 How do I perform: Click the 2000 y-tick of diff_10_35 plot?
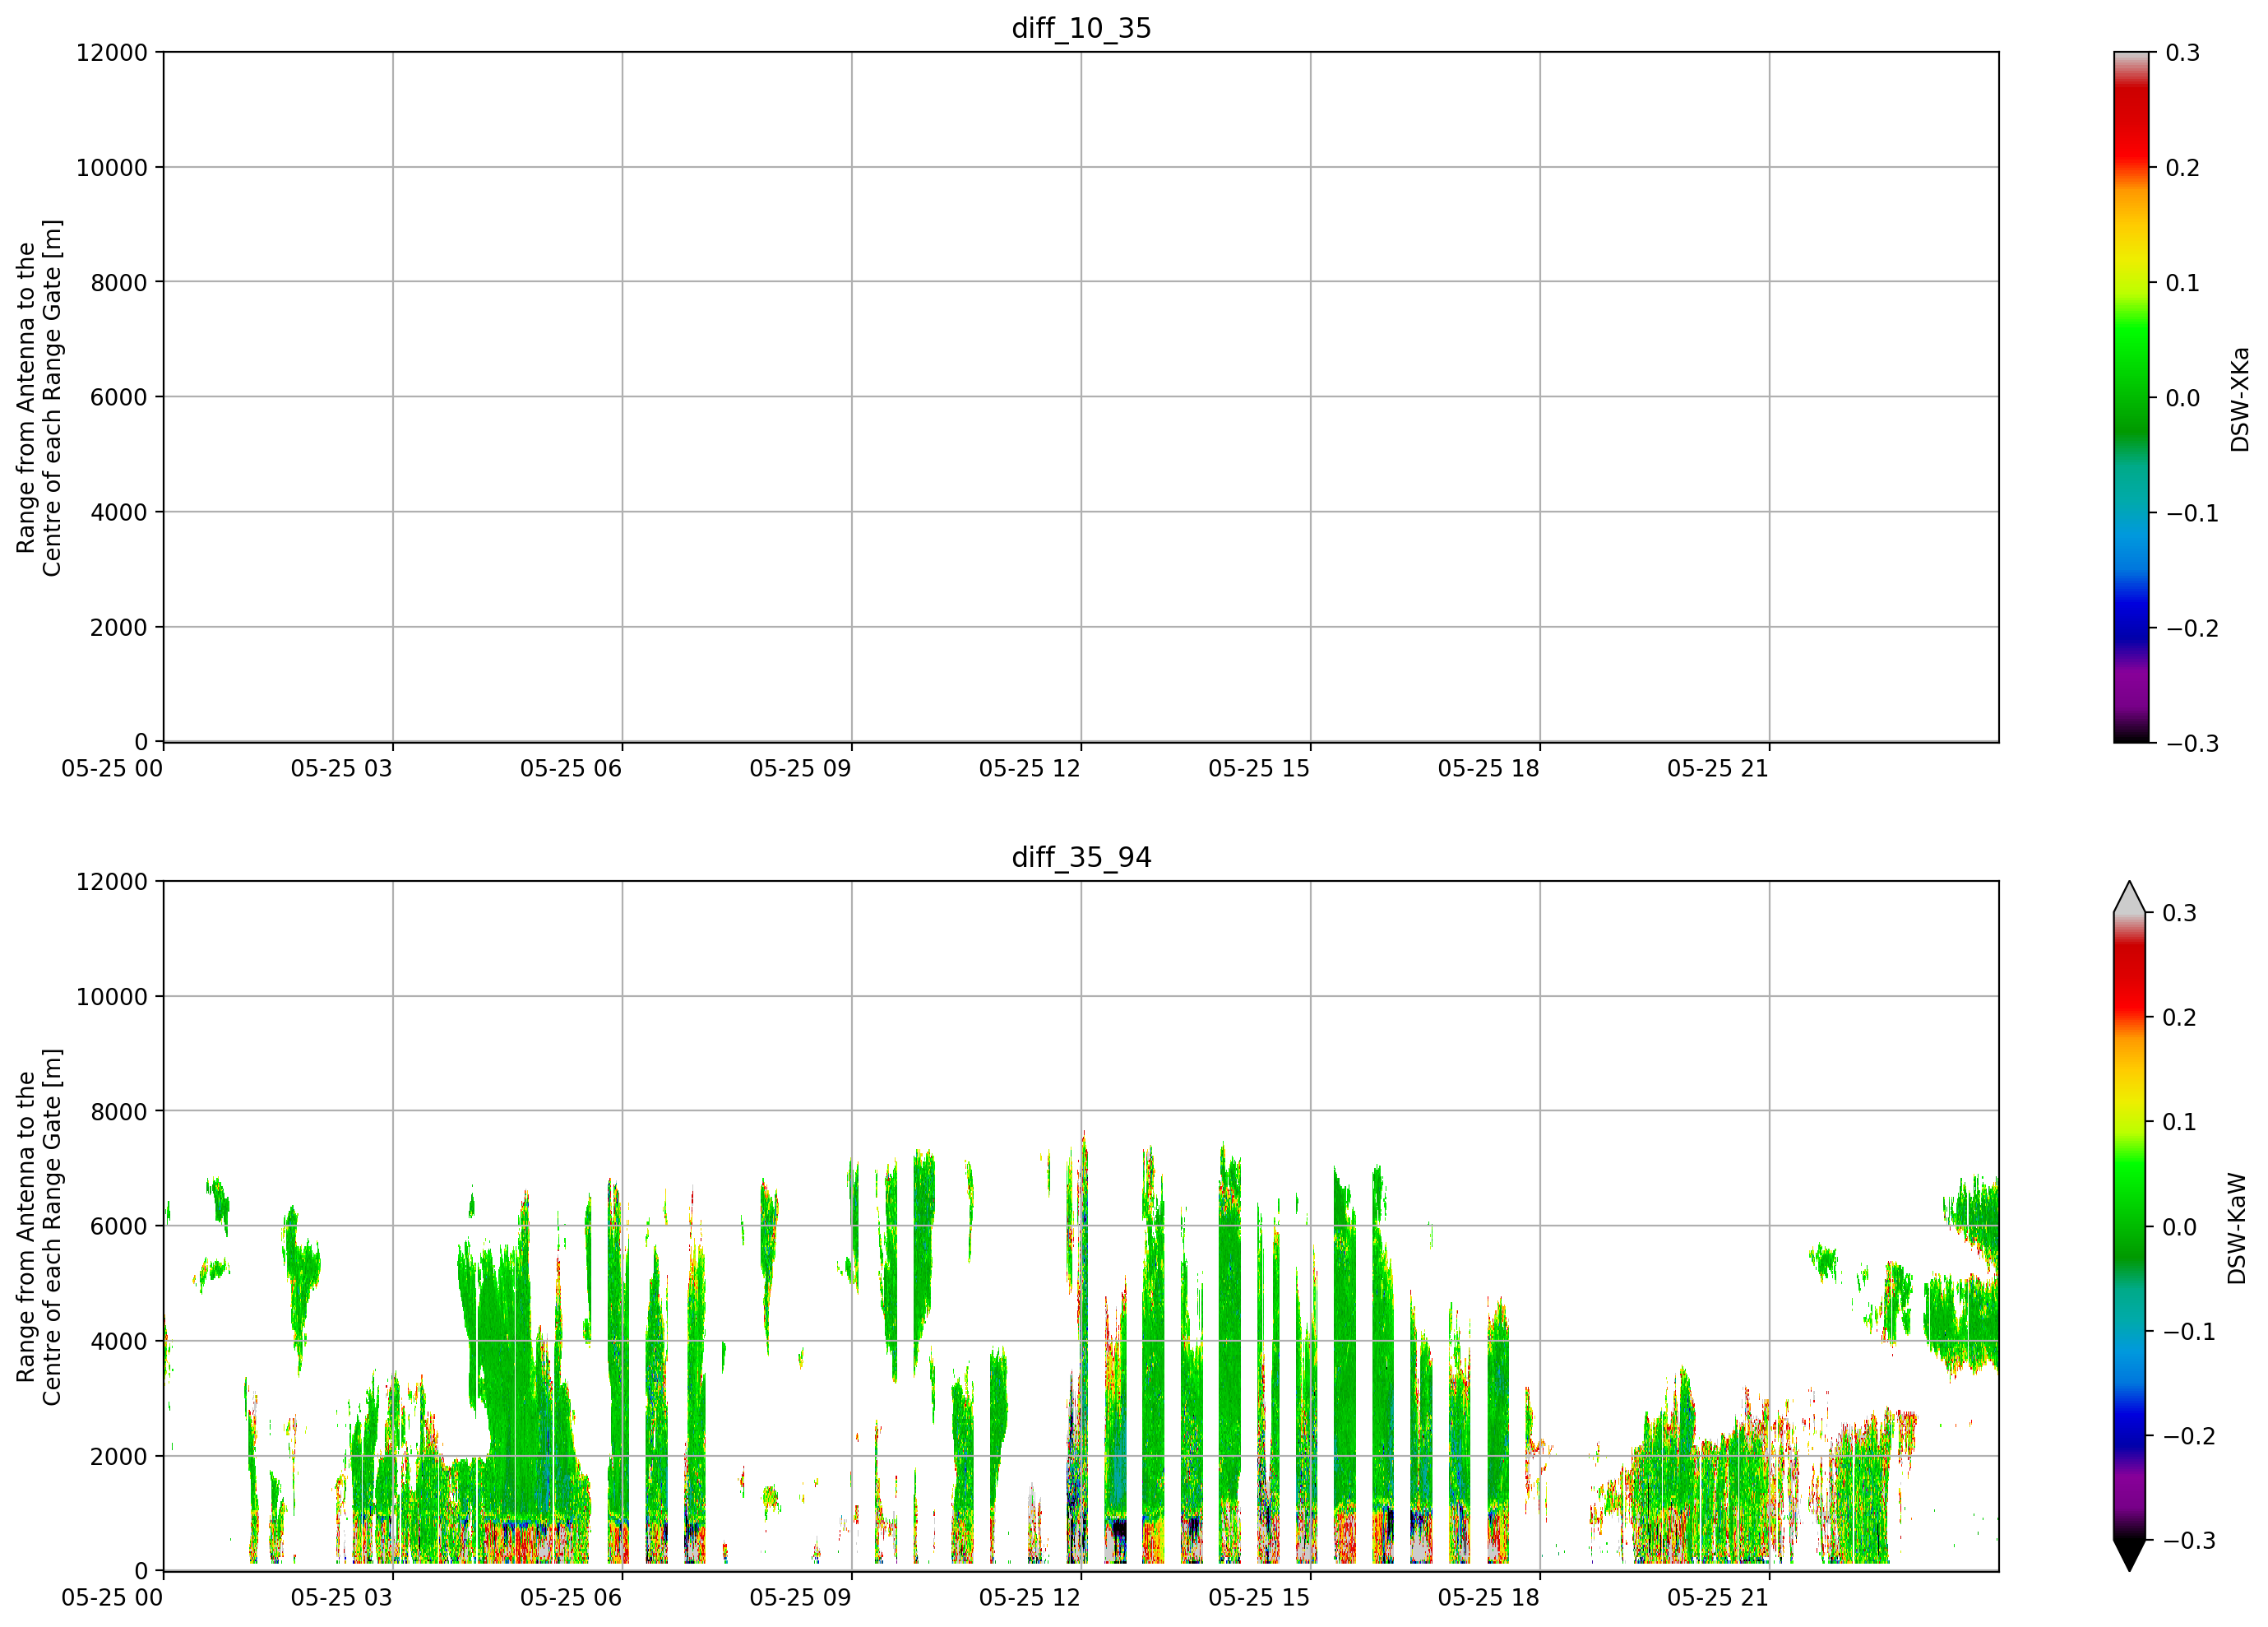coord(119,627)
